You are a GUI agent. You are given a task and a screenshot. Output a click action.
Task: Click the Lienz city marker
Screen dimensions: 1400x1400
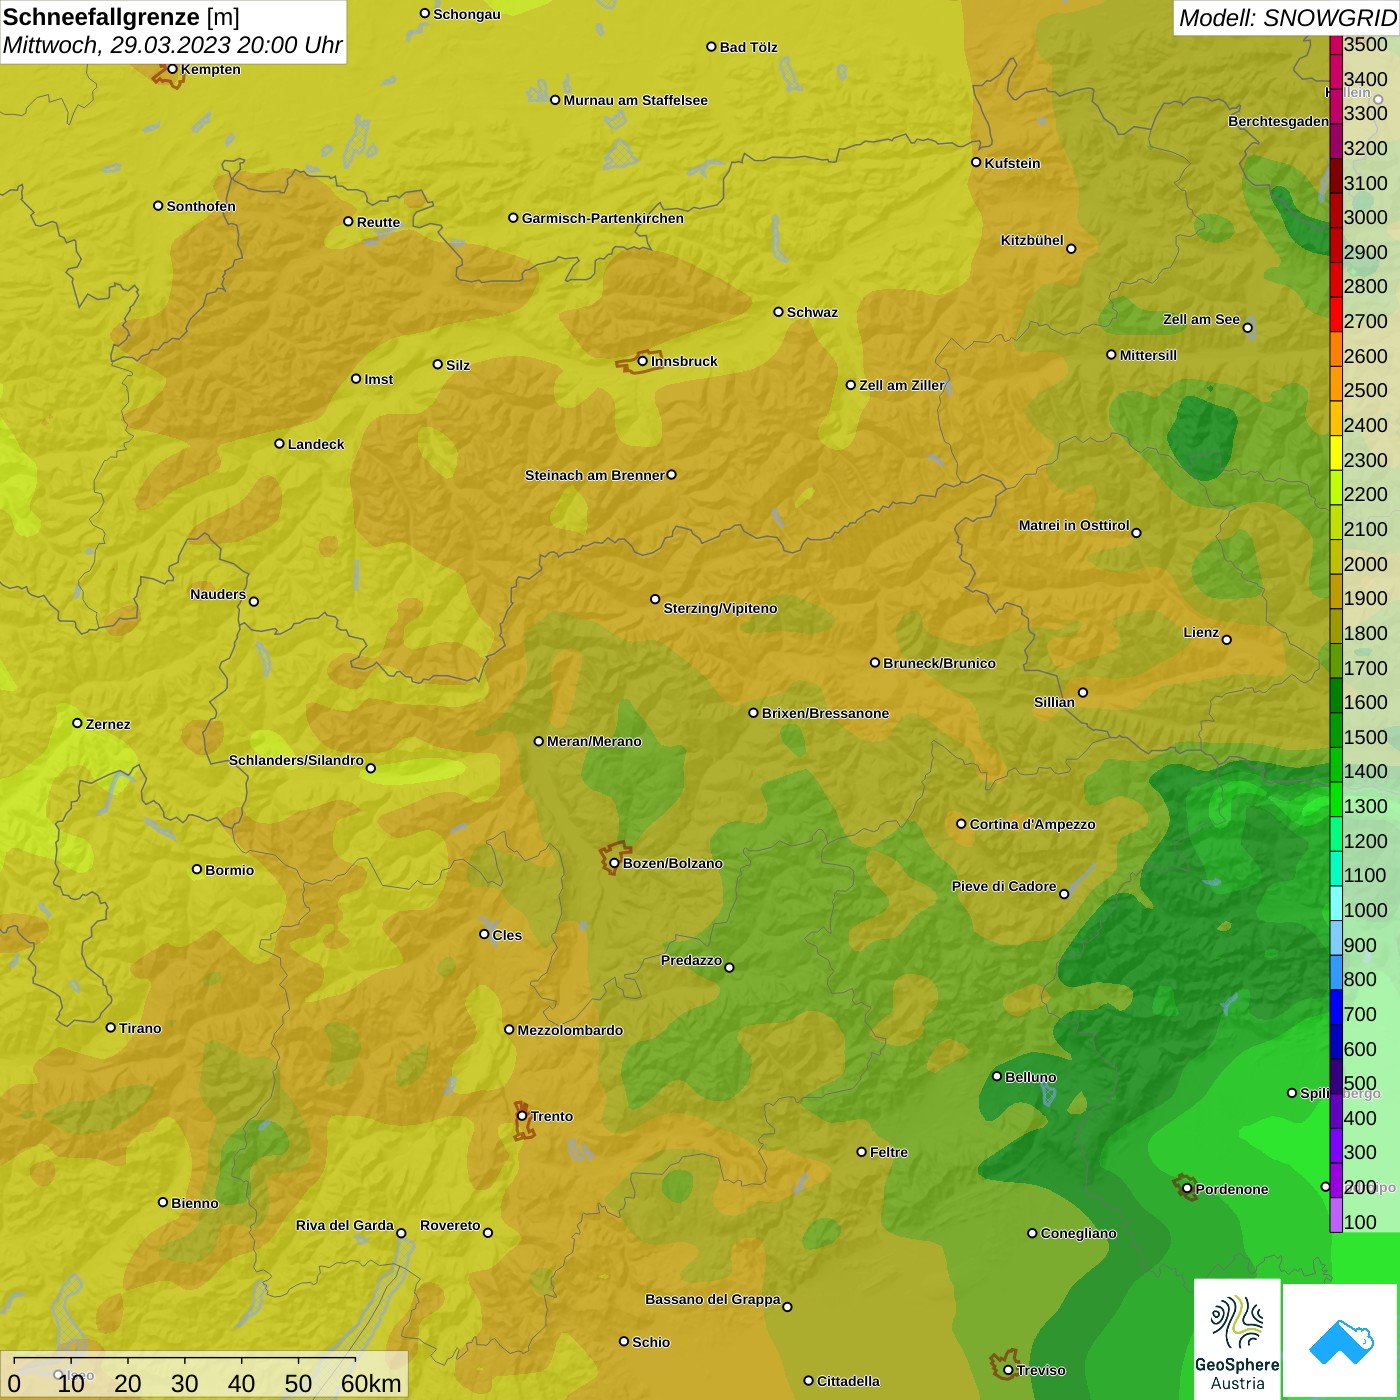(1227, 640)
